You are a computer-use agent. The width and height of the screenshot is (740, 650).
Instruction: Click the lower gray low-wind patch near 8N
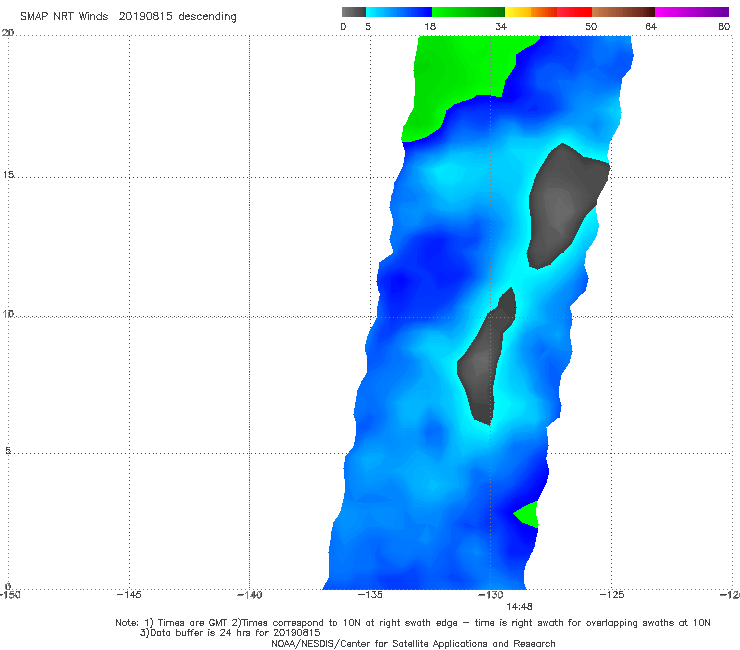484,363
